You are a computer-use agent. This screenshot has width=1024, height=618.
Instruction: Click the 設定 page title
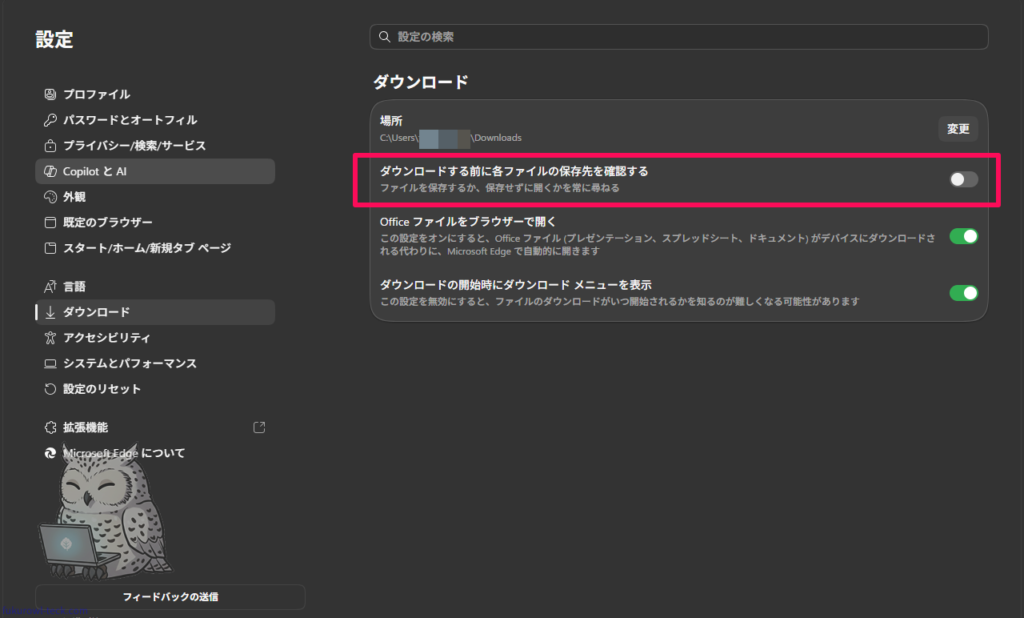[54, 39]
